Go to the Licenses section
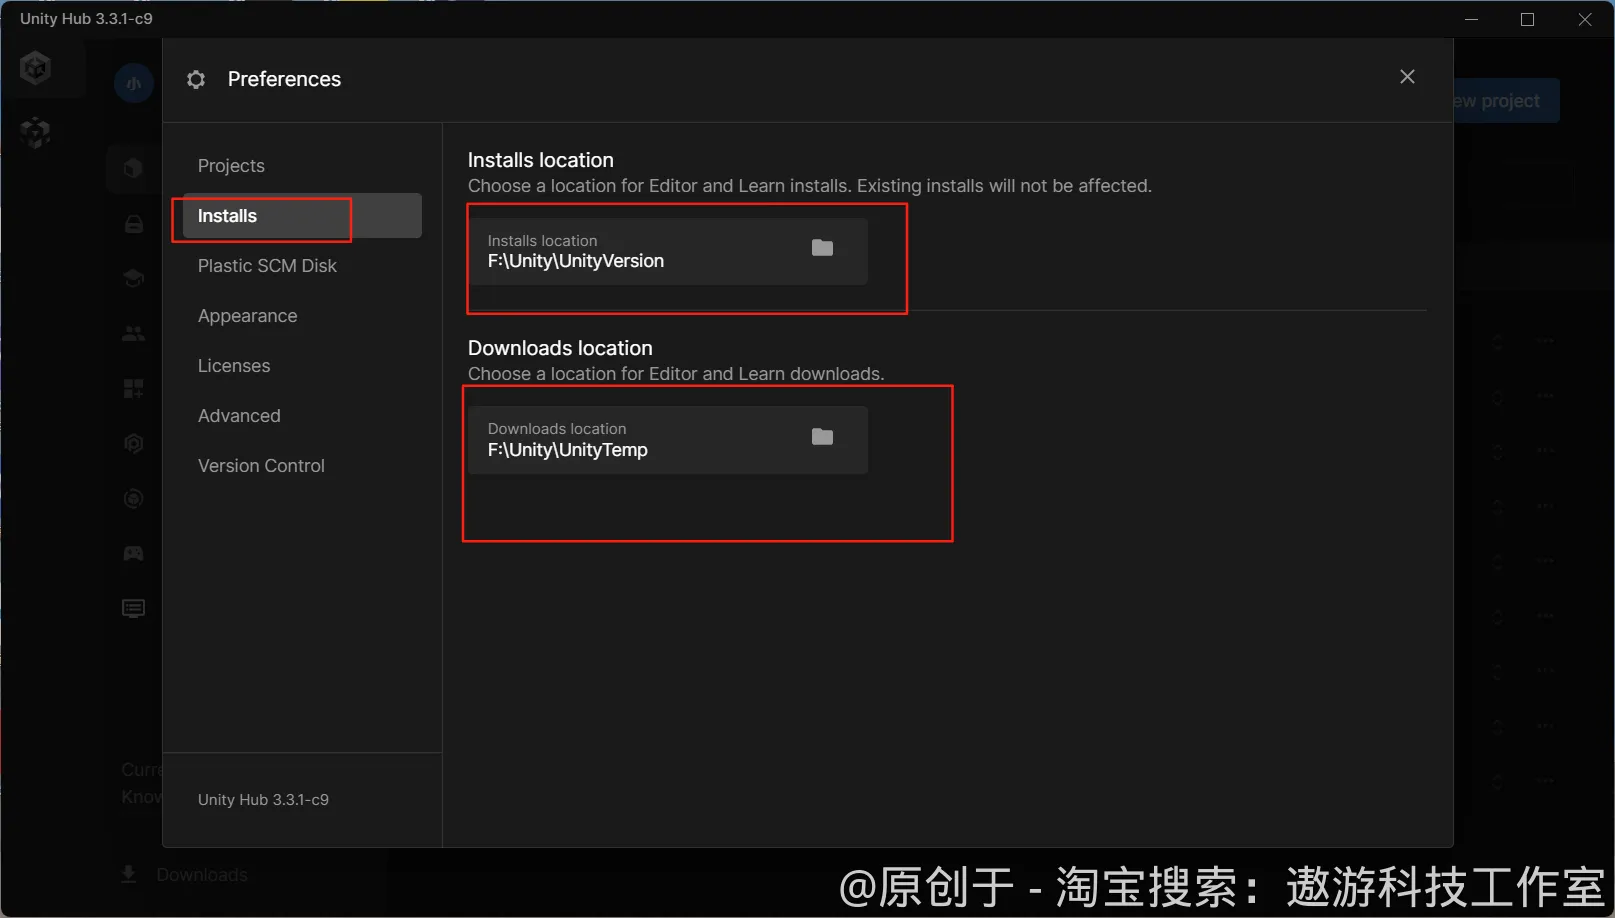 coord(234,366)
